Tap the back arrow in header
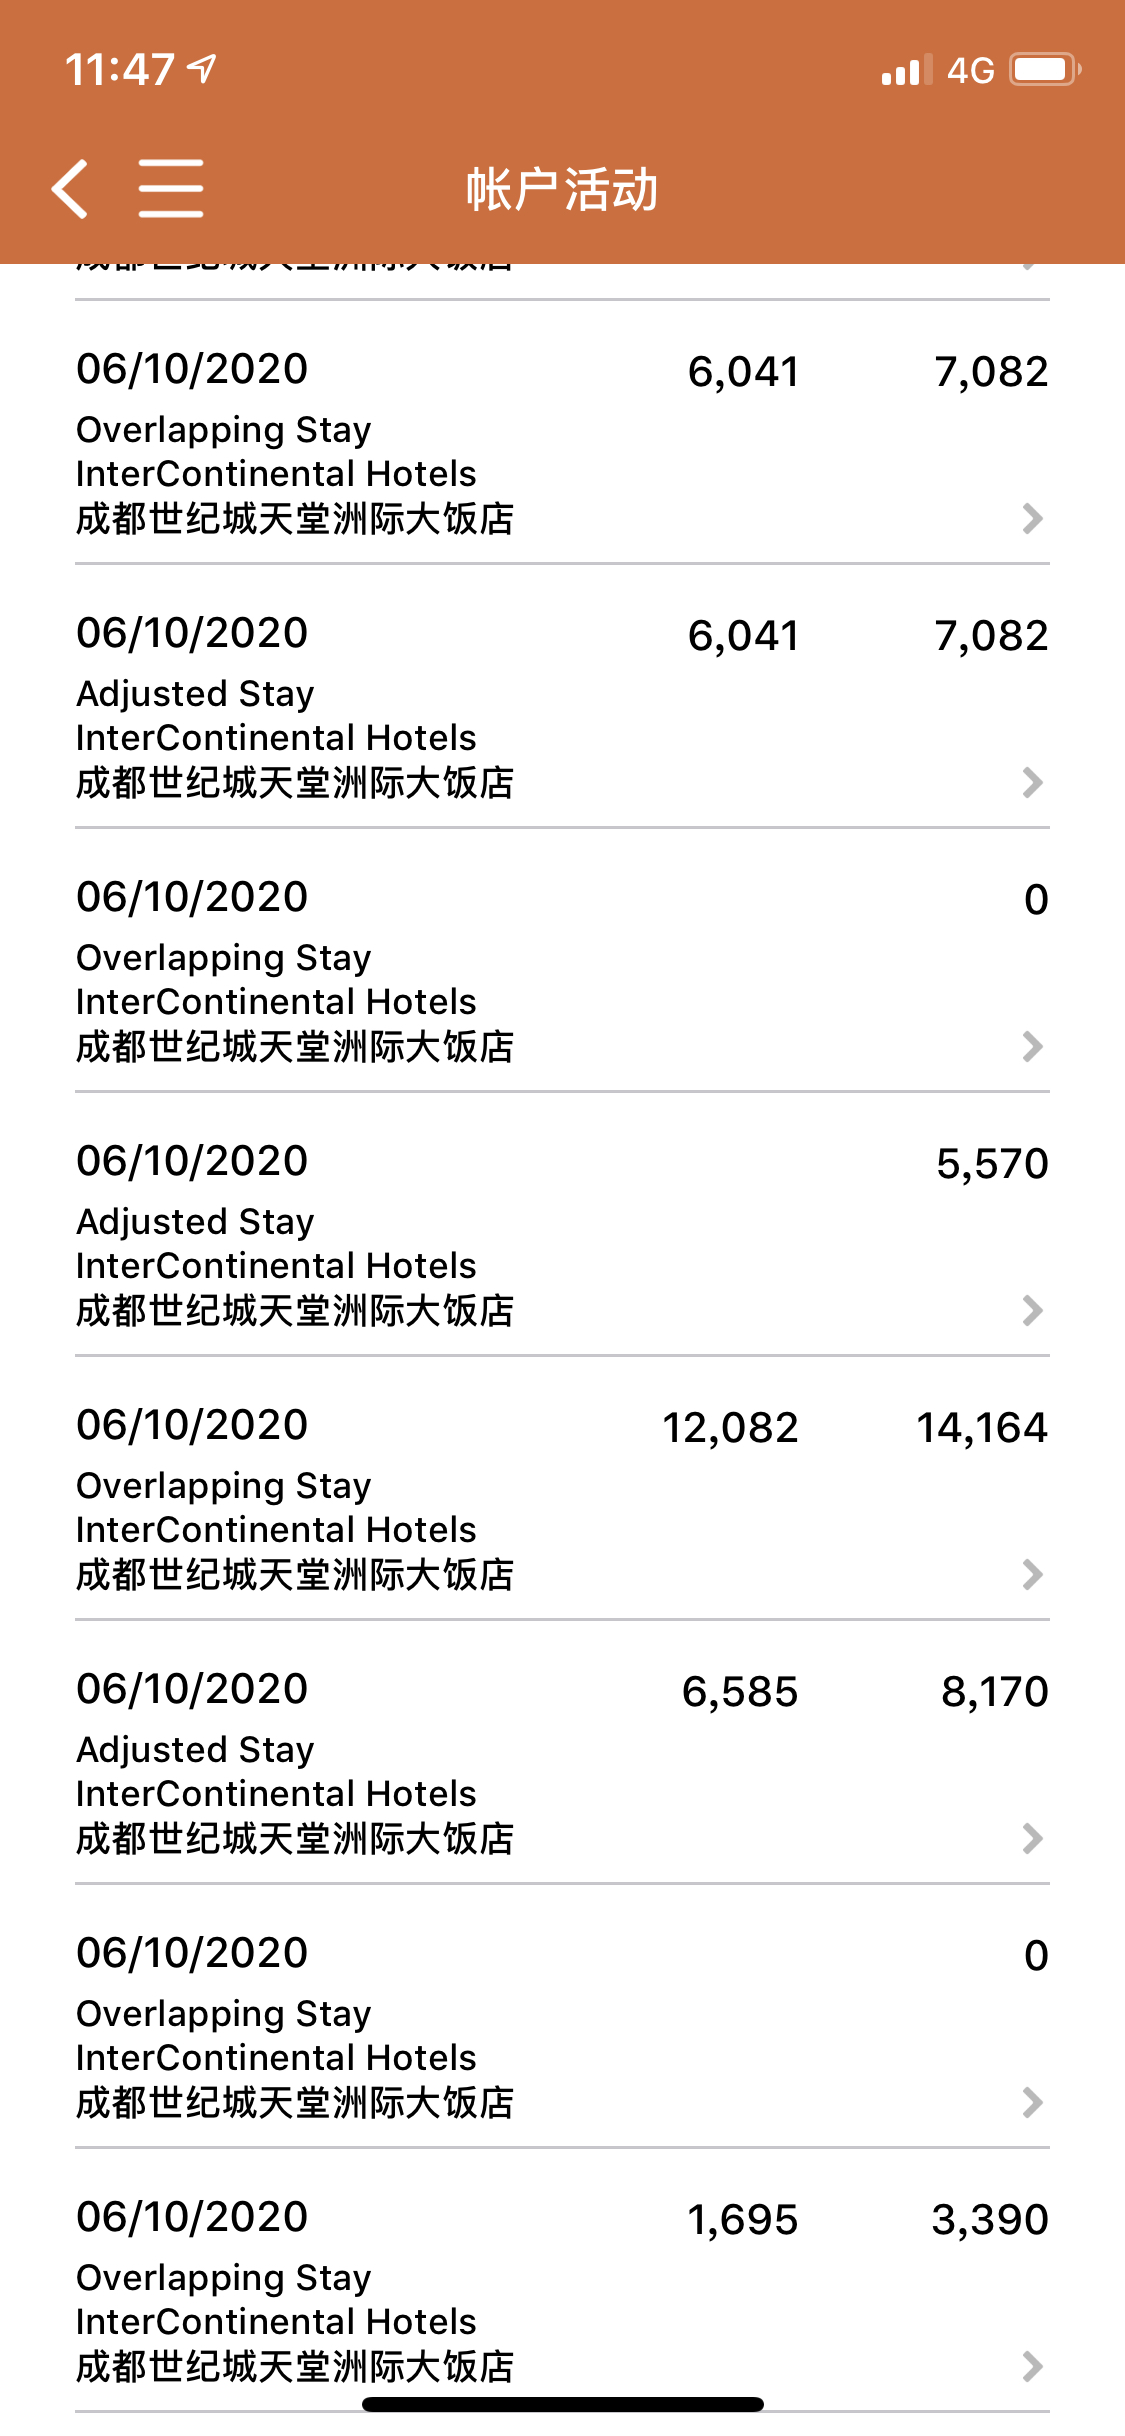Image resolution: width=1125 pixels, height=2436 pixels. (70, 188)
